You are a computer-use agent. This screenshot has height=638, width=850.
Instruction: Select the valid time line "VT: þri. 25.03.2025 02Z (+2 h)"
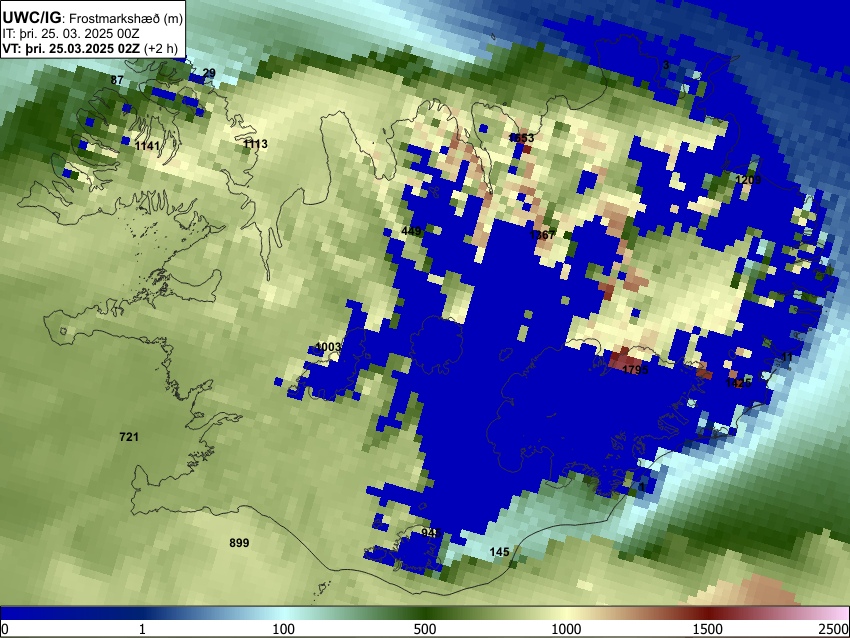tap(90, 48)
